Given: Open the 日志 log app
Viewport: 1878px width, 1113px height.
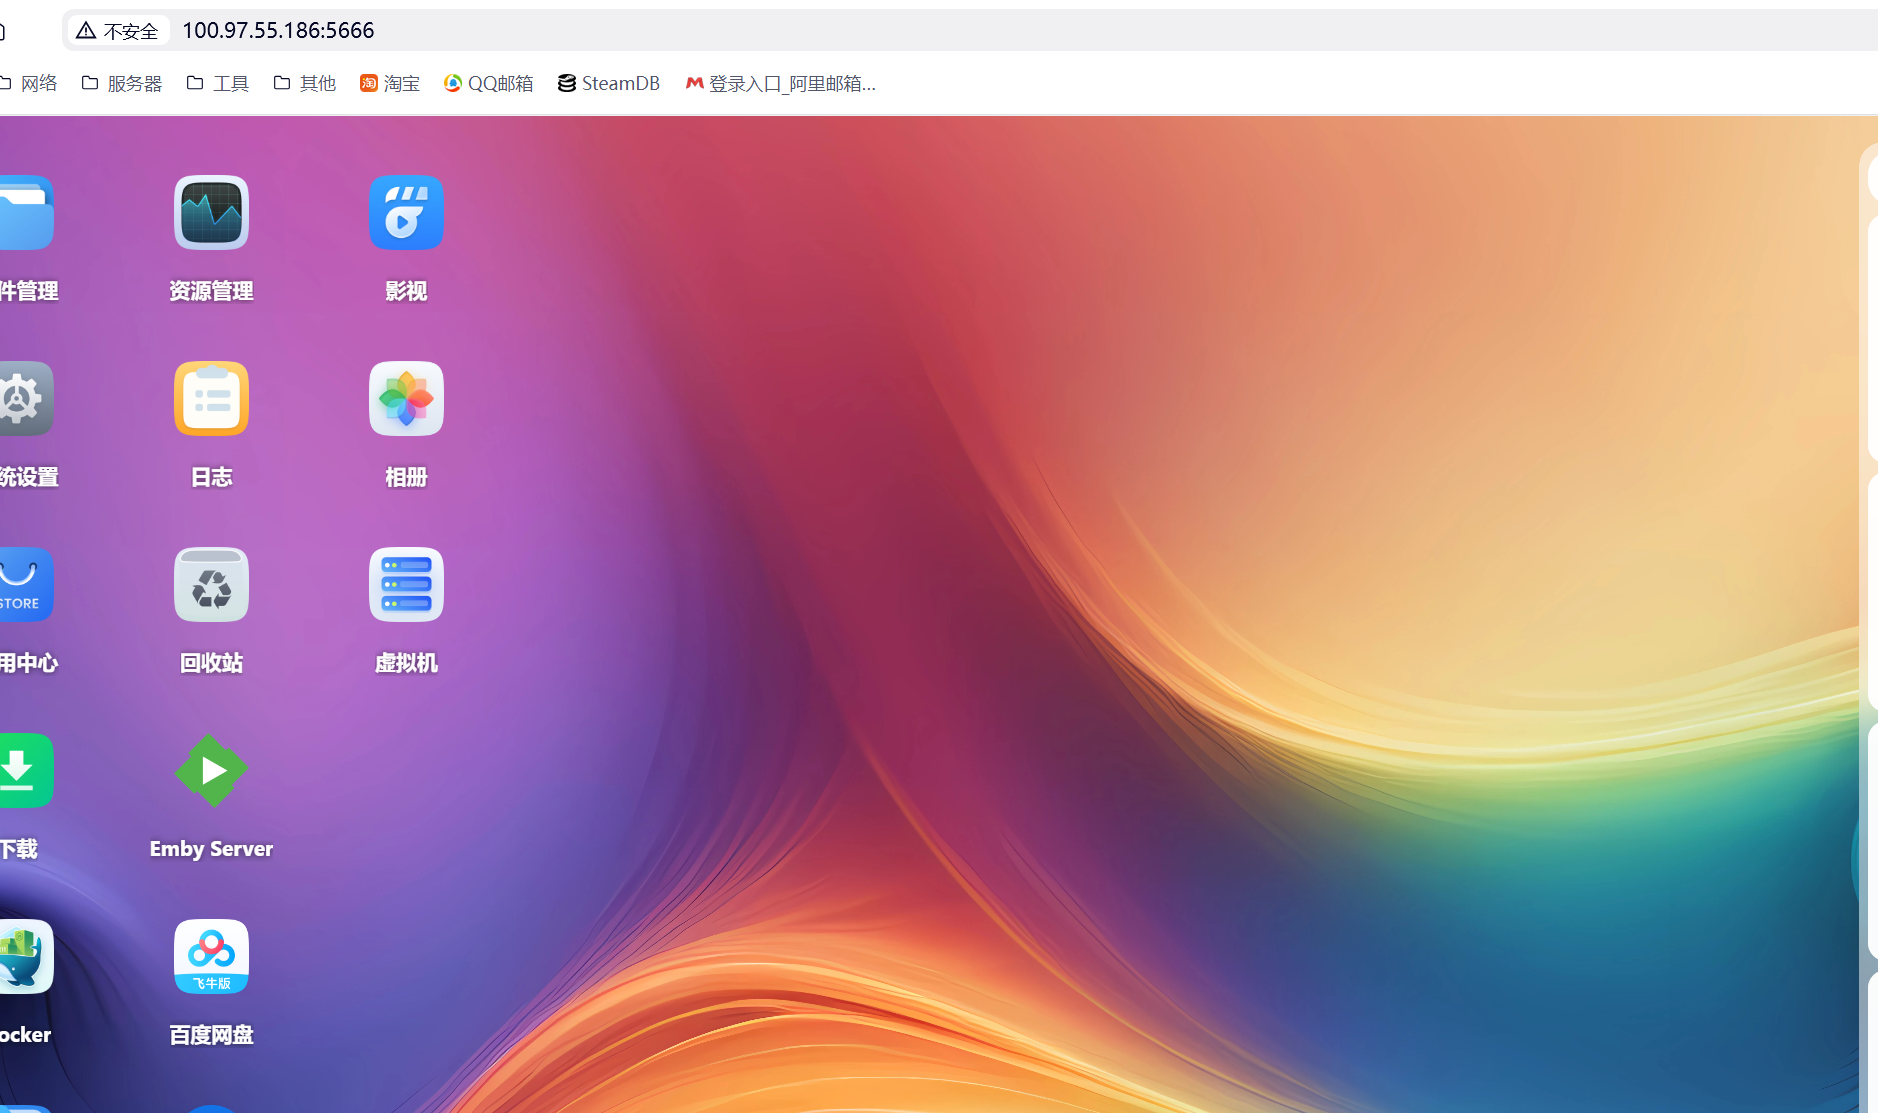Looking at the screenshot, I should (x=211, y=399).
